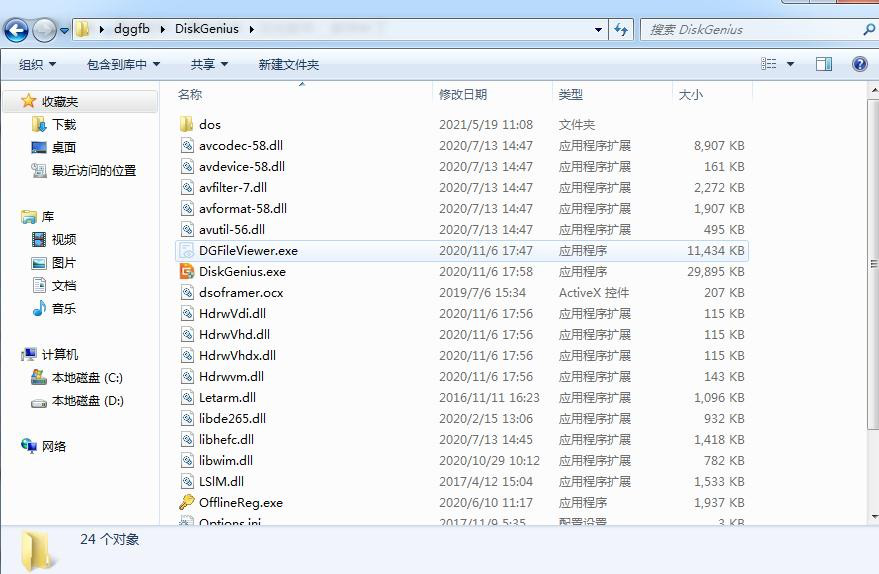
Task: Toggle the preview pane icon
Action: (824, 64)
